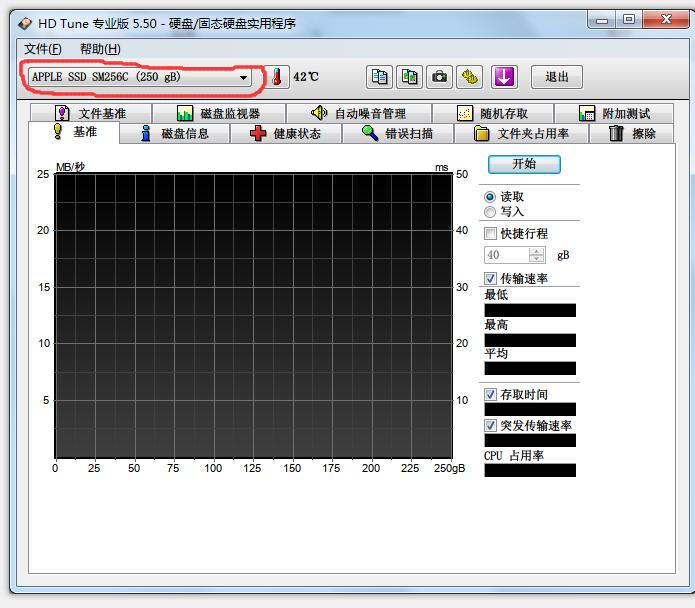Open the 错误扫描 tab with magnifier icon

tap(398, 133)
